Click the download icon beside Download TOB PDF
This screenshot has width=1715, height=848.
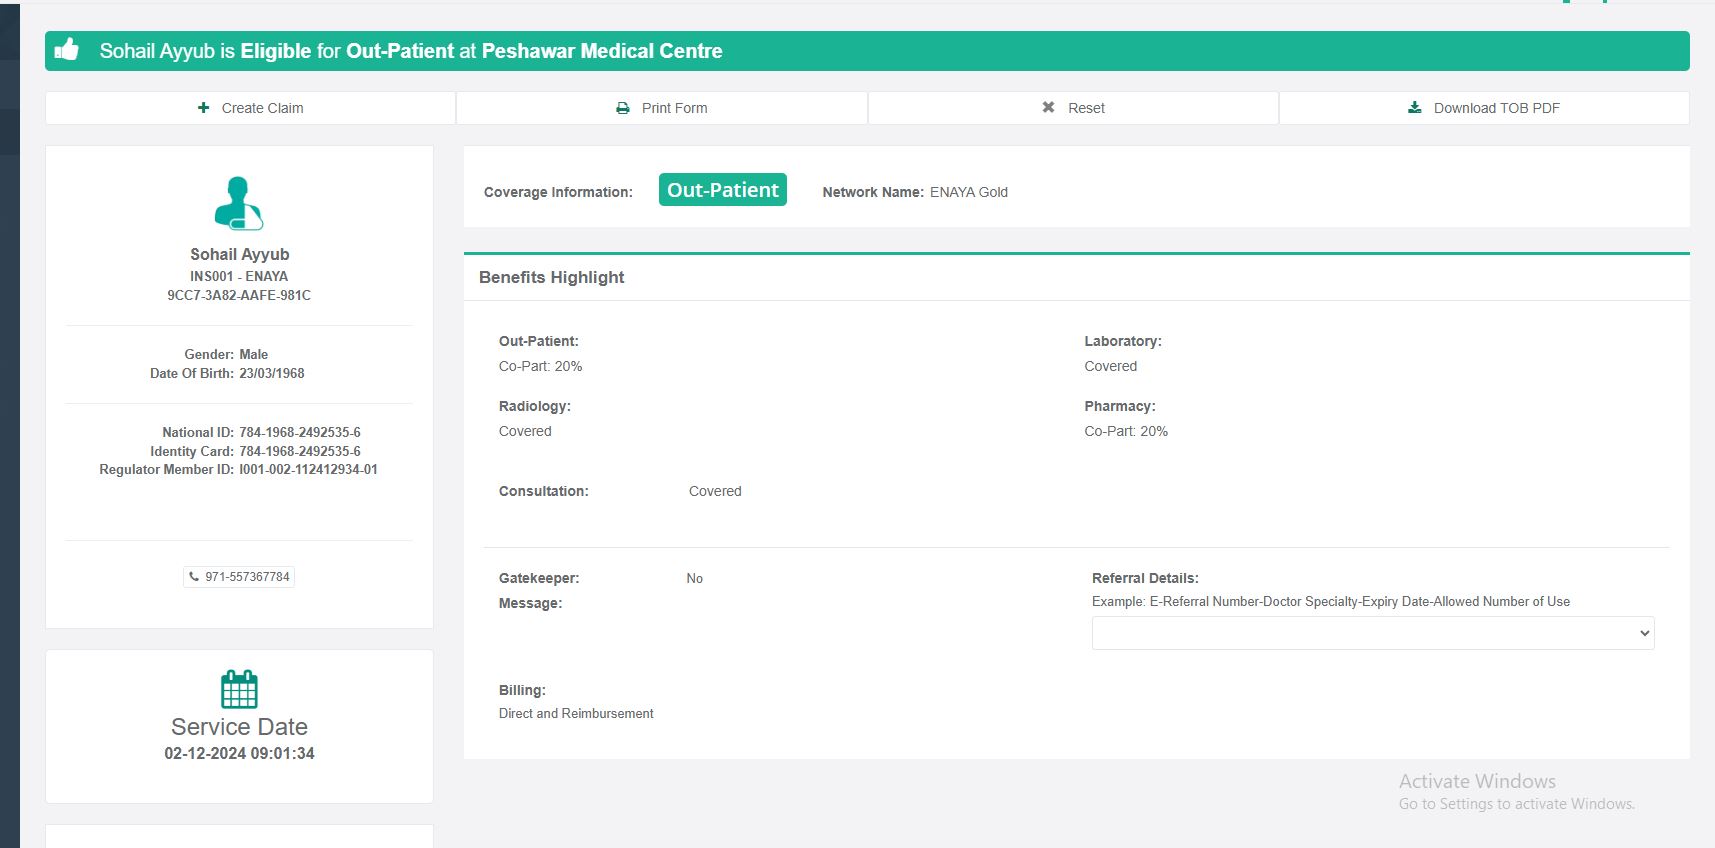tap(1415, 108)
